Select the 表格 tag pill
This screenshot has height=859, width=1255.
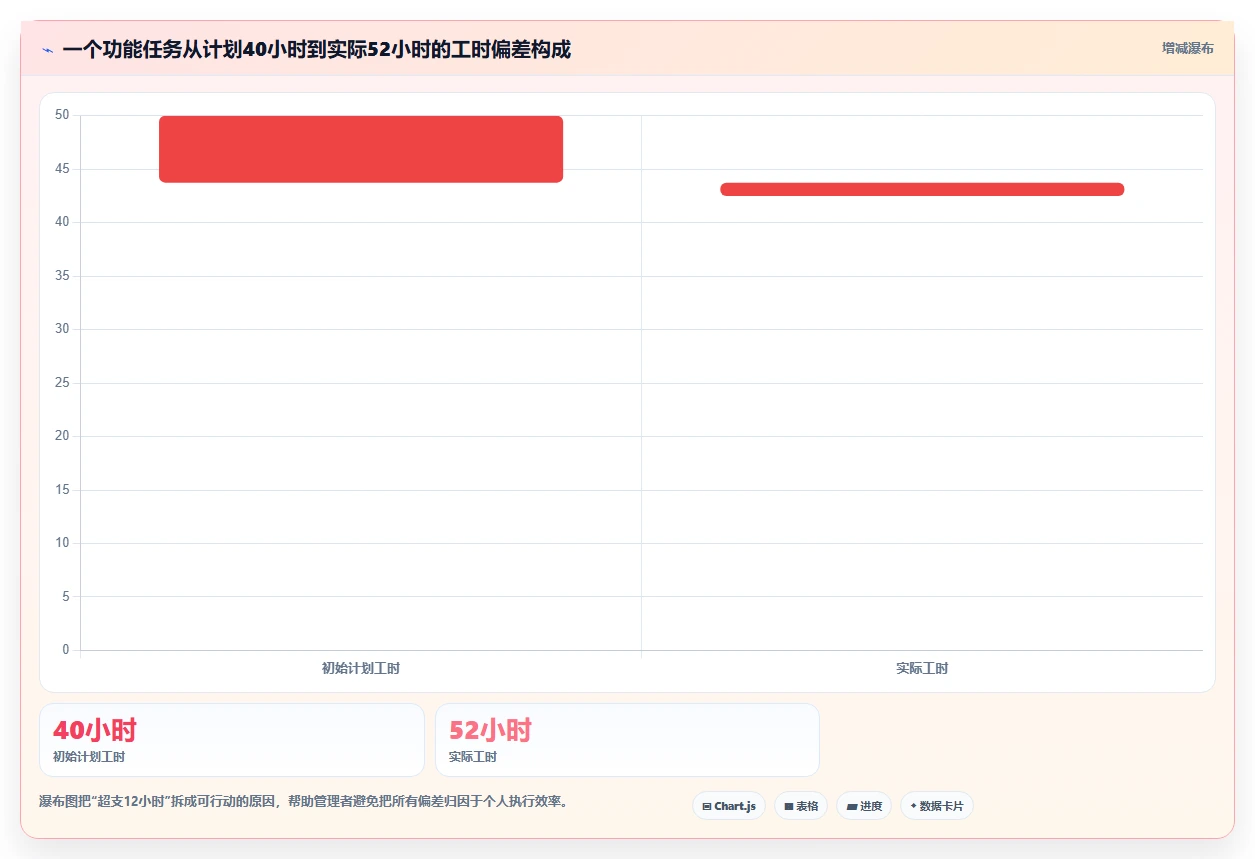coord(801,806)
